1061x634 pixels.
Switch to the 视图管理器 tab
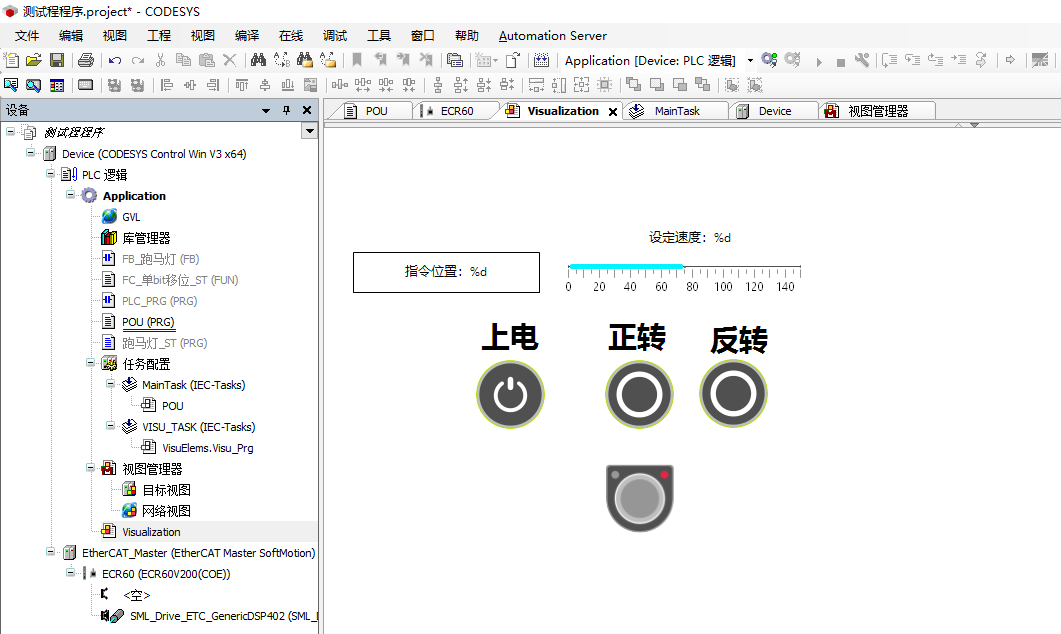click(x=877, y=111)
